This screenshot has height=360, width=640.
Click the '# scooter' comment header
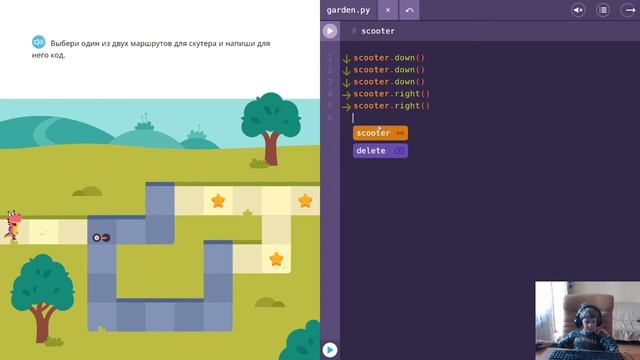pyautogui.click(x=373, y=31)
